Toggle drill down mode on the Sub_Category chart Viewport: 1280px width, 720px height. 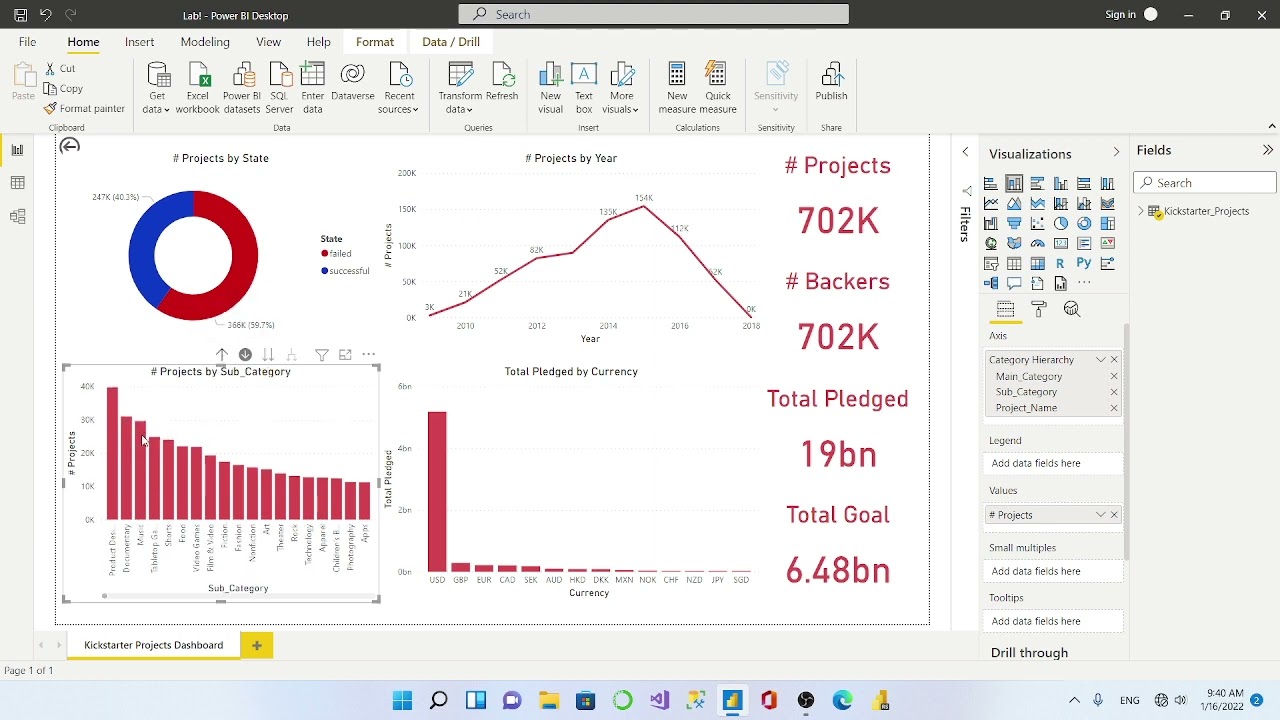tap(245, 355)
